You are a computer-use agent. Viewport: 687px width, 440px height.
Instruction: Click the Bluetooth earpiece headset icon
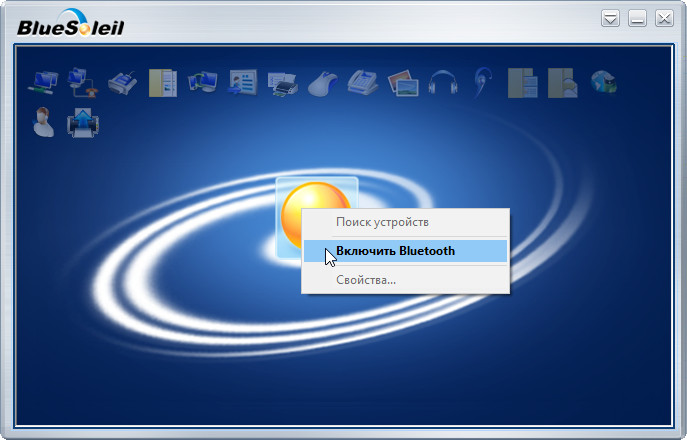pyautogui.click(x=483, y=82)
